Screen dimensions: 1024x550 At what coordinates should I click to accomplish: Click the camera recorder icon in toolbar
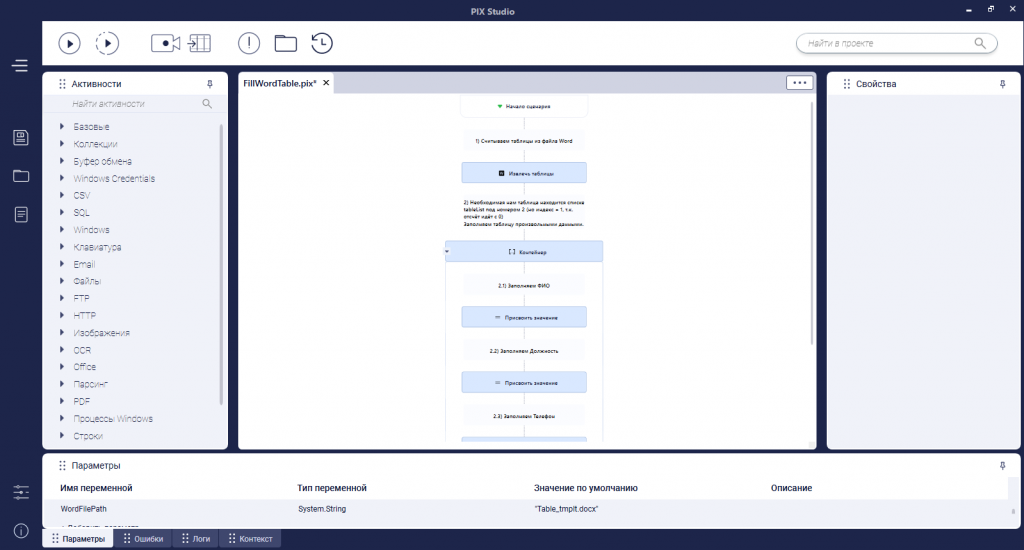click(165, 43)
